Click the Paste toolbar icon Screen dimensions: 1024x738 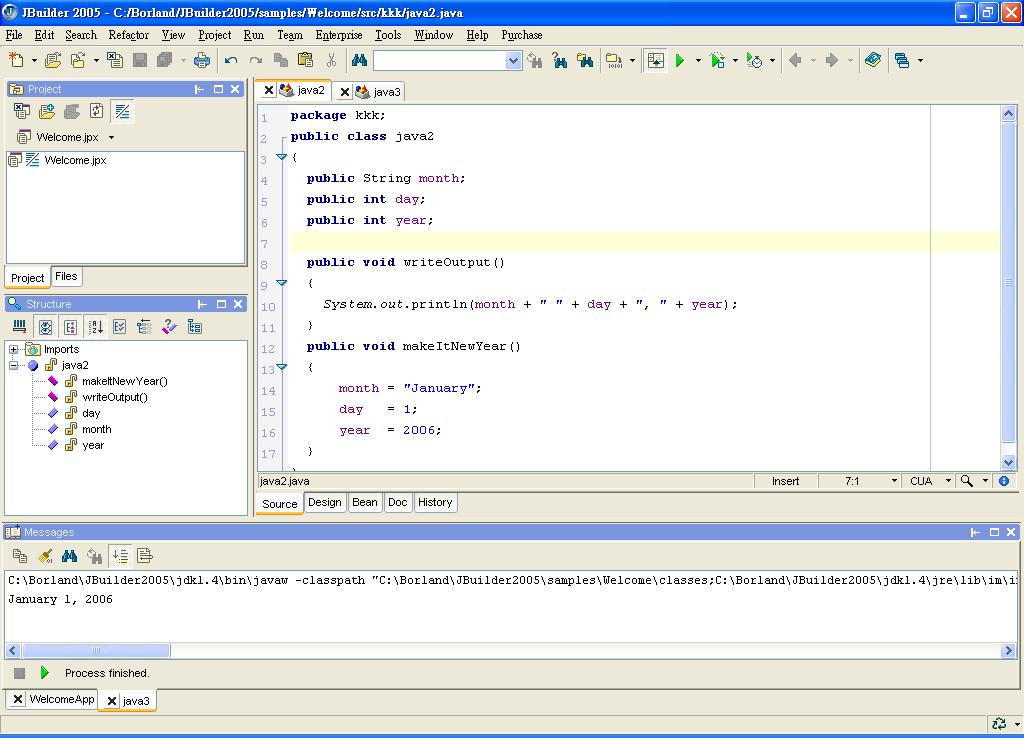click(306, 61)
